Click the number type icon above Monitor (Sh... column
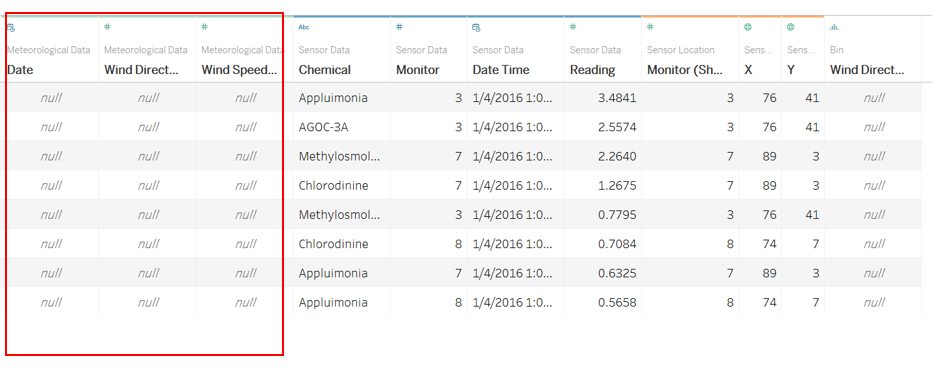Image resolution: width=932 pixels, height=370 pixels. point(650,27)
